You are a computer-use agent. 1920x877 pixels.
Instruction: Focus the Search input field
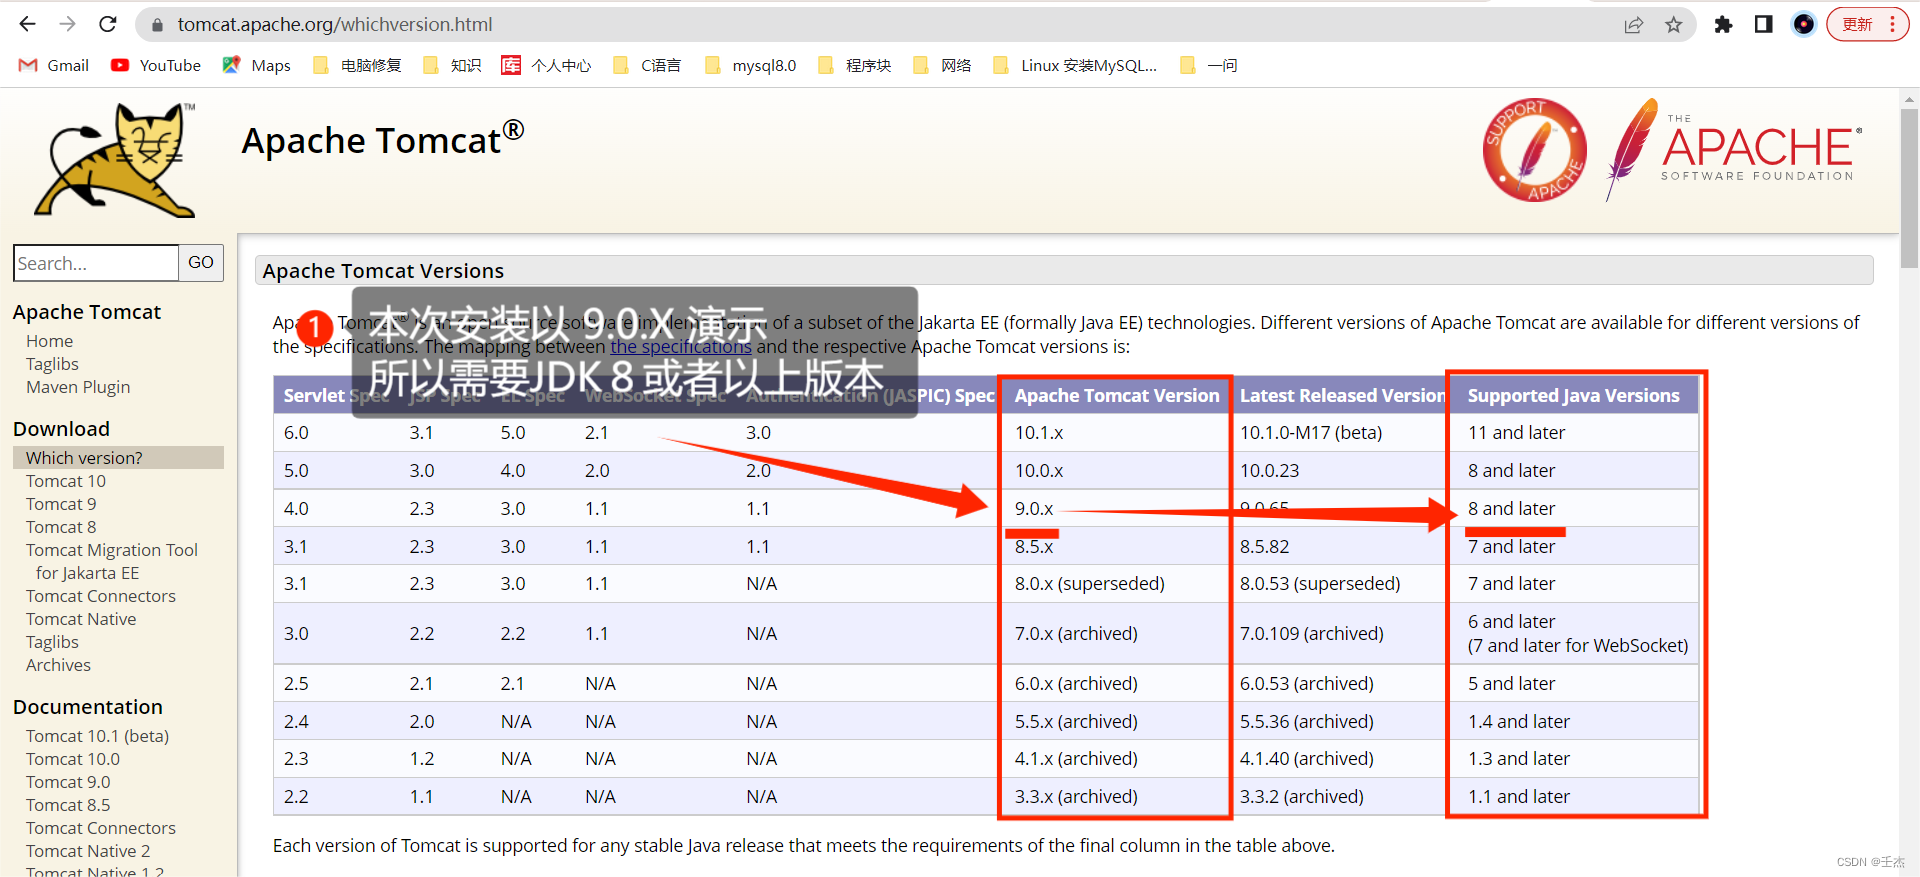[x=96, y=263]
